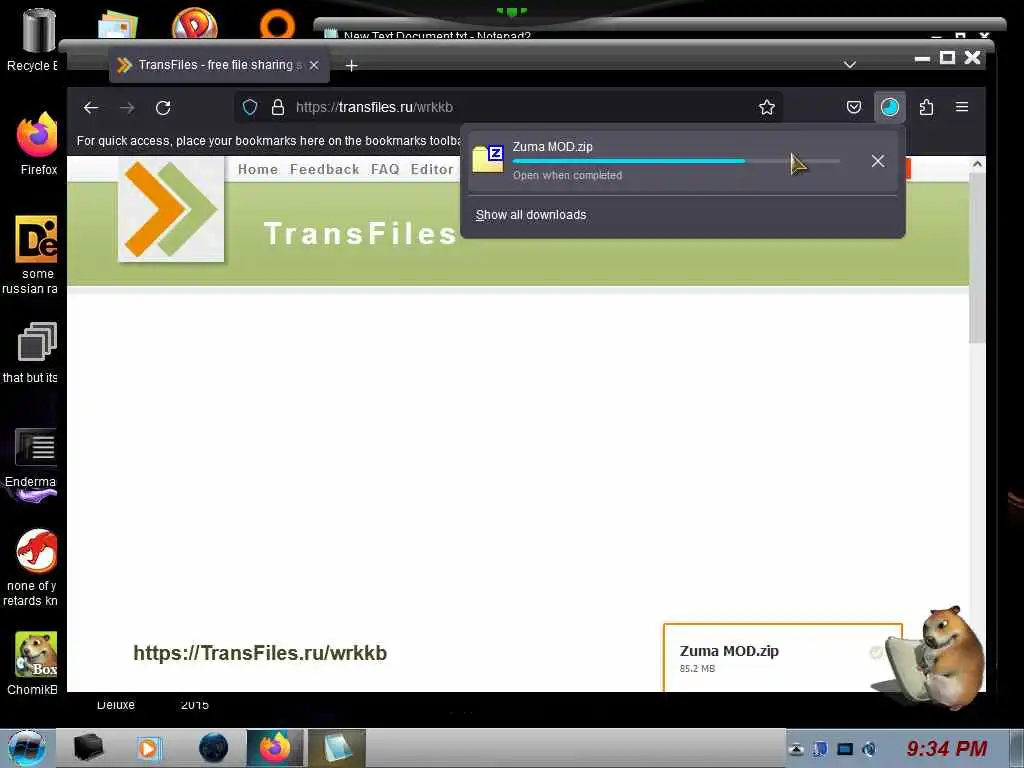Open the Recycle Bin desktop icon
1024x768 pixels.
[x=36, y=39]
